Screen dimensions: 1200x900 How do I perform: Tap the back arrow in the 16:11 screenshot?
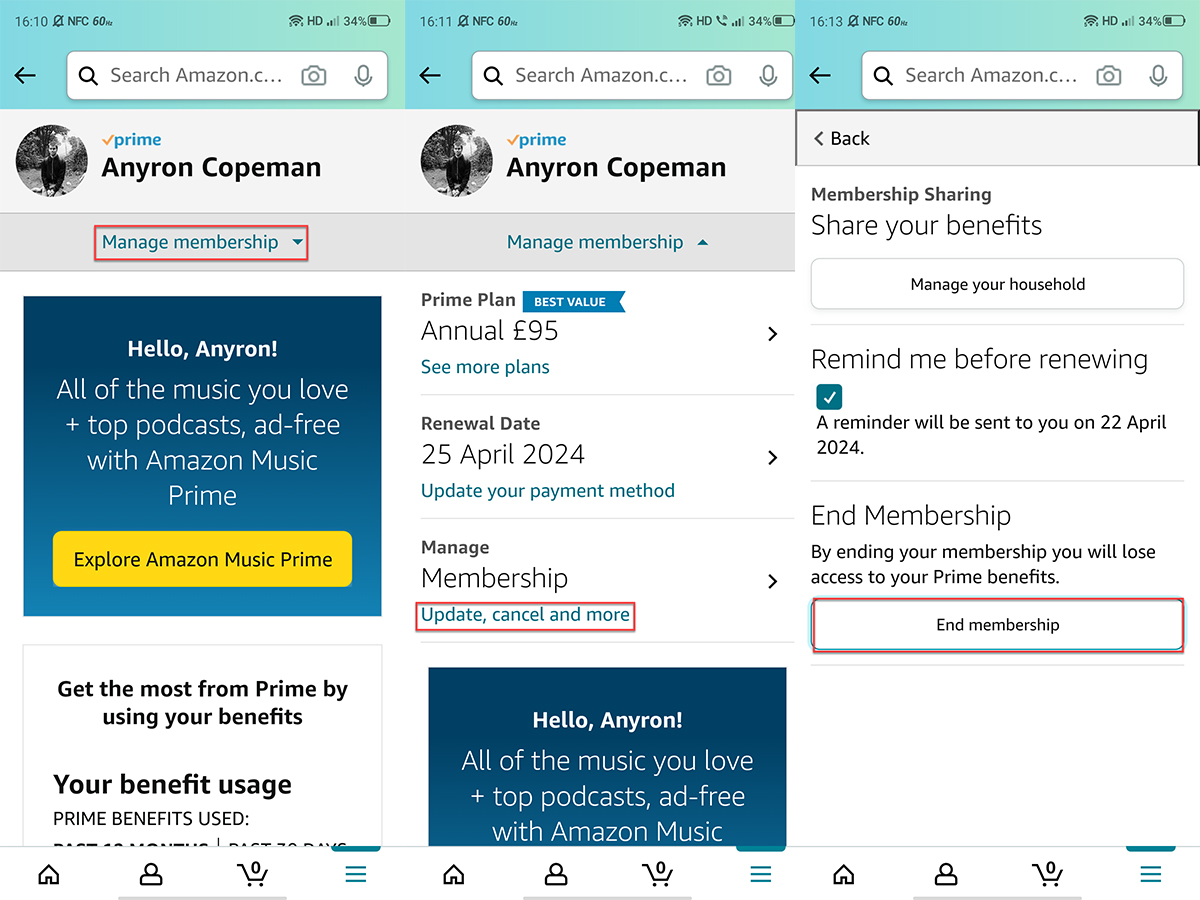coord(430,75)
